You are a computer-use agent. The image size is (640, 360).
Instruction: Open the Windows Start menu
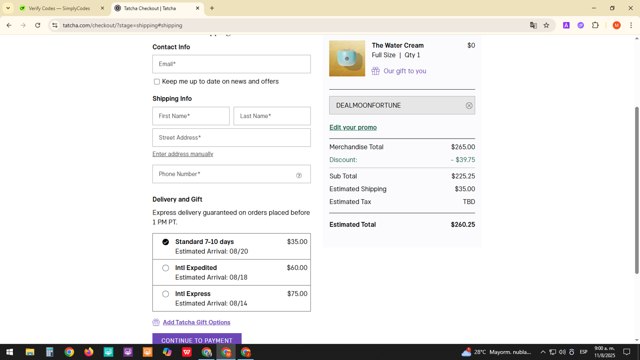(9, 352)
